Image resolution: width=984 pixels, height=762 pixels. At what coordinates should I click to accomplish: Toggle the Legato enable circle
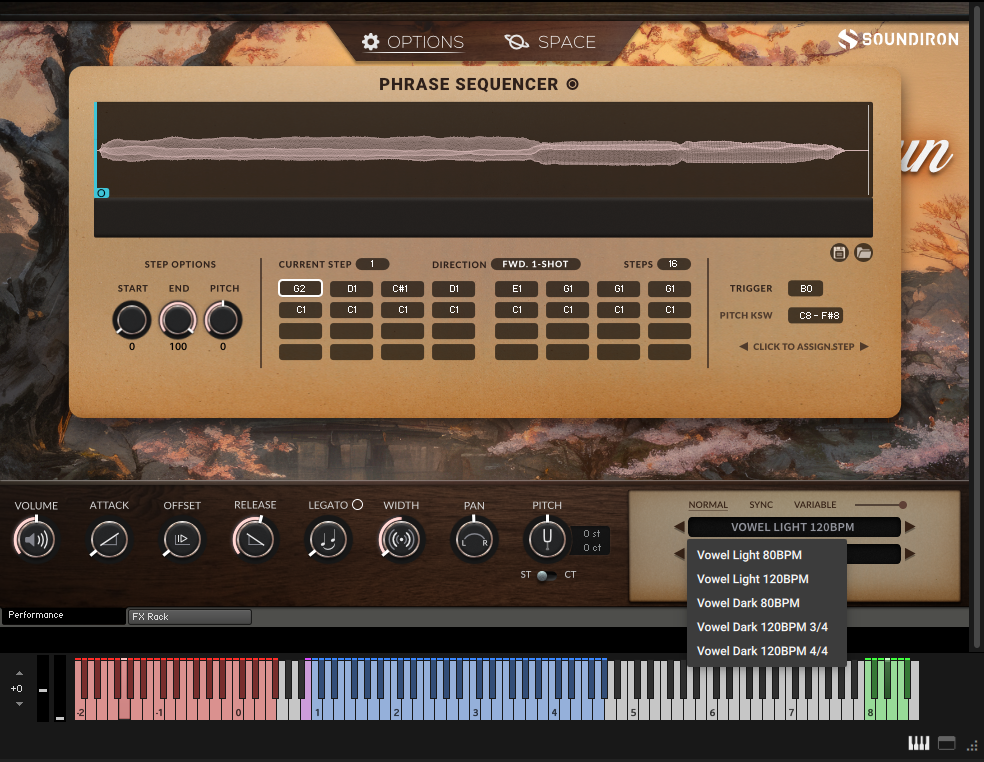point(358,505)
